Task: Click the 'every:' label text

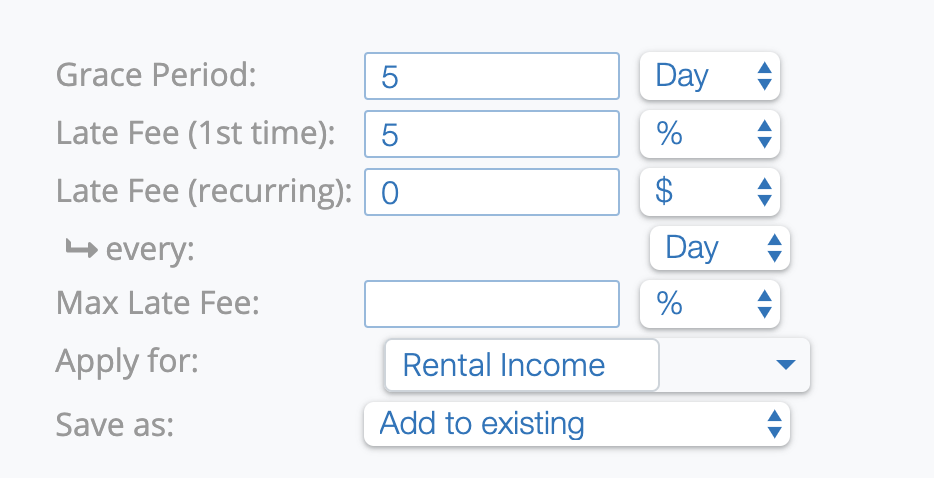Action: click(x=150, y=249)
